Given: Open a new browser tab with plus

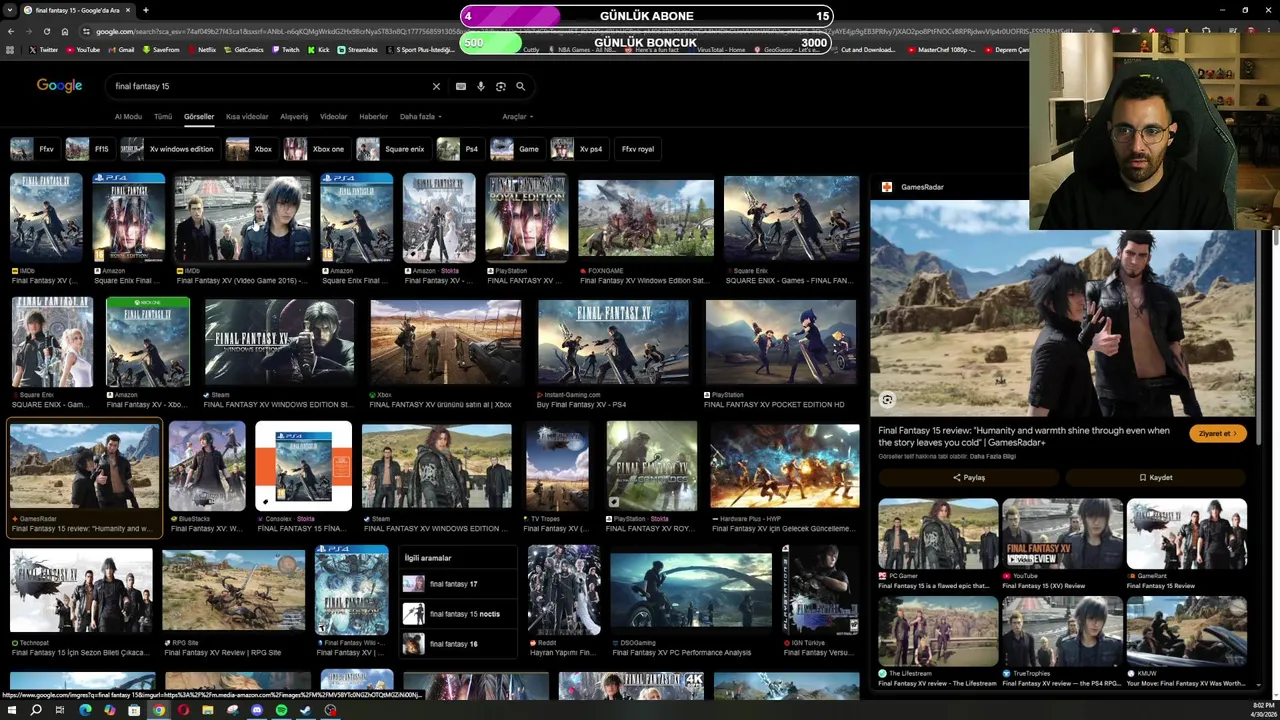Looking at the screenshot, I should [x=145, y=10].
